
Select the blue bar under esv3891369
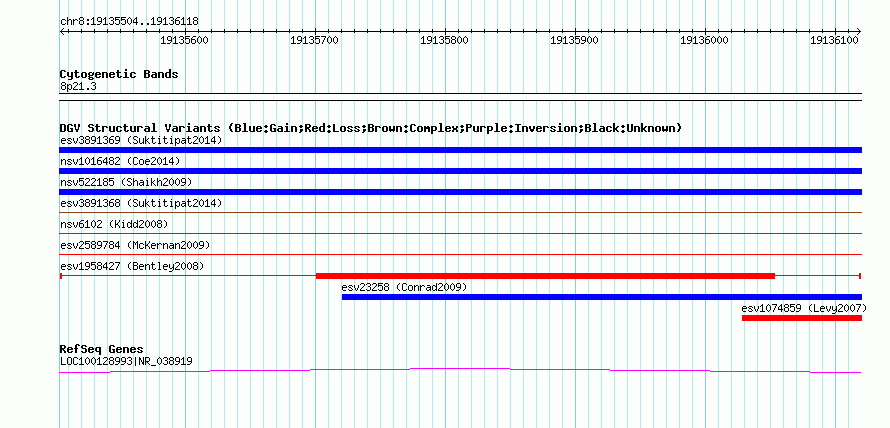coord(460,150)
